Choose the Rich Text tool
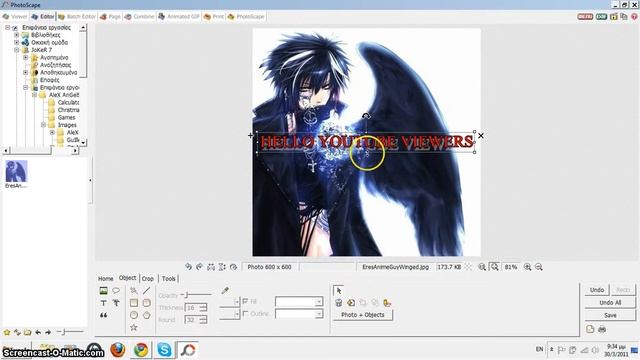 point(116,303)
